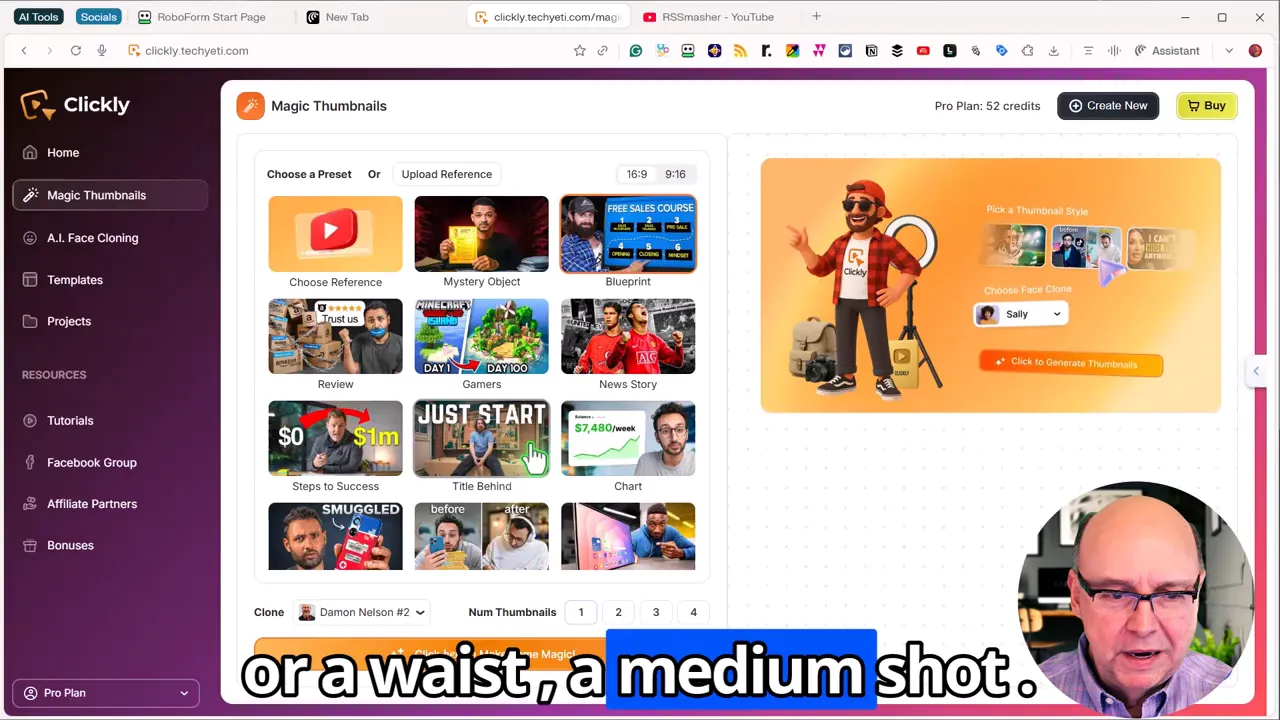Switch to 9:16 aspect ratio

click(x=675, y=174)
